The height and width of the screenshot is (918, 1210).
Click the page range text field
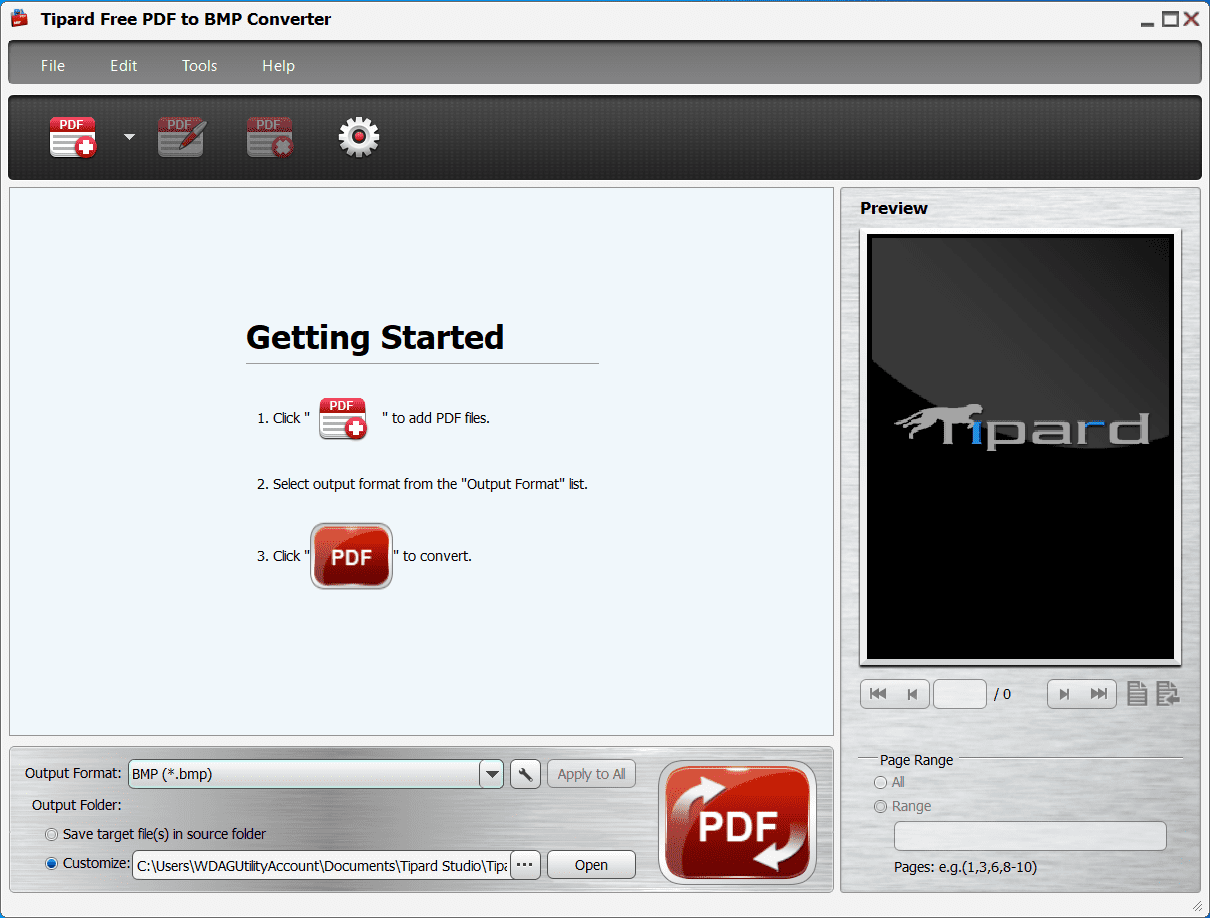click(1030, 836)
